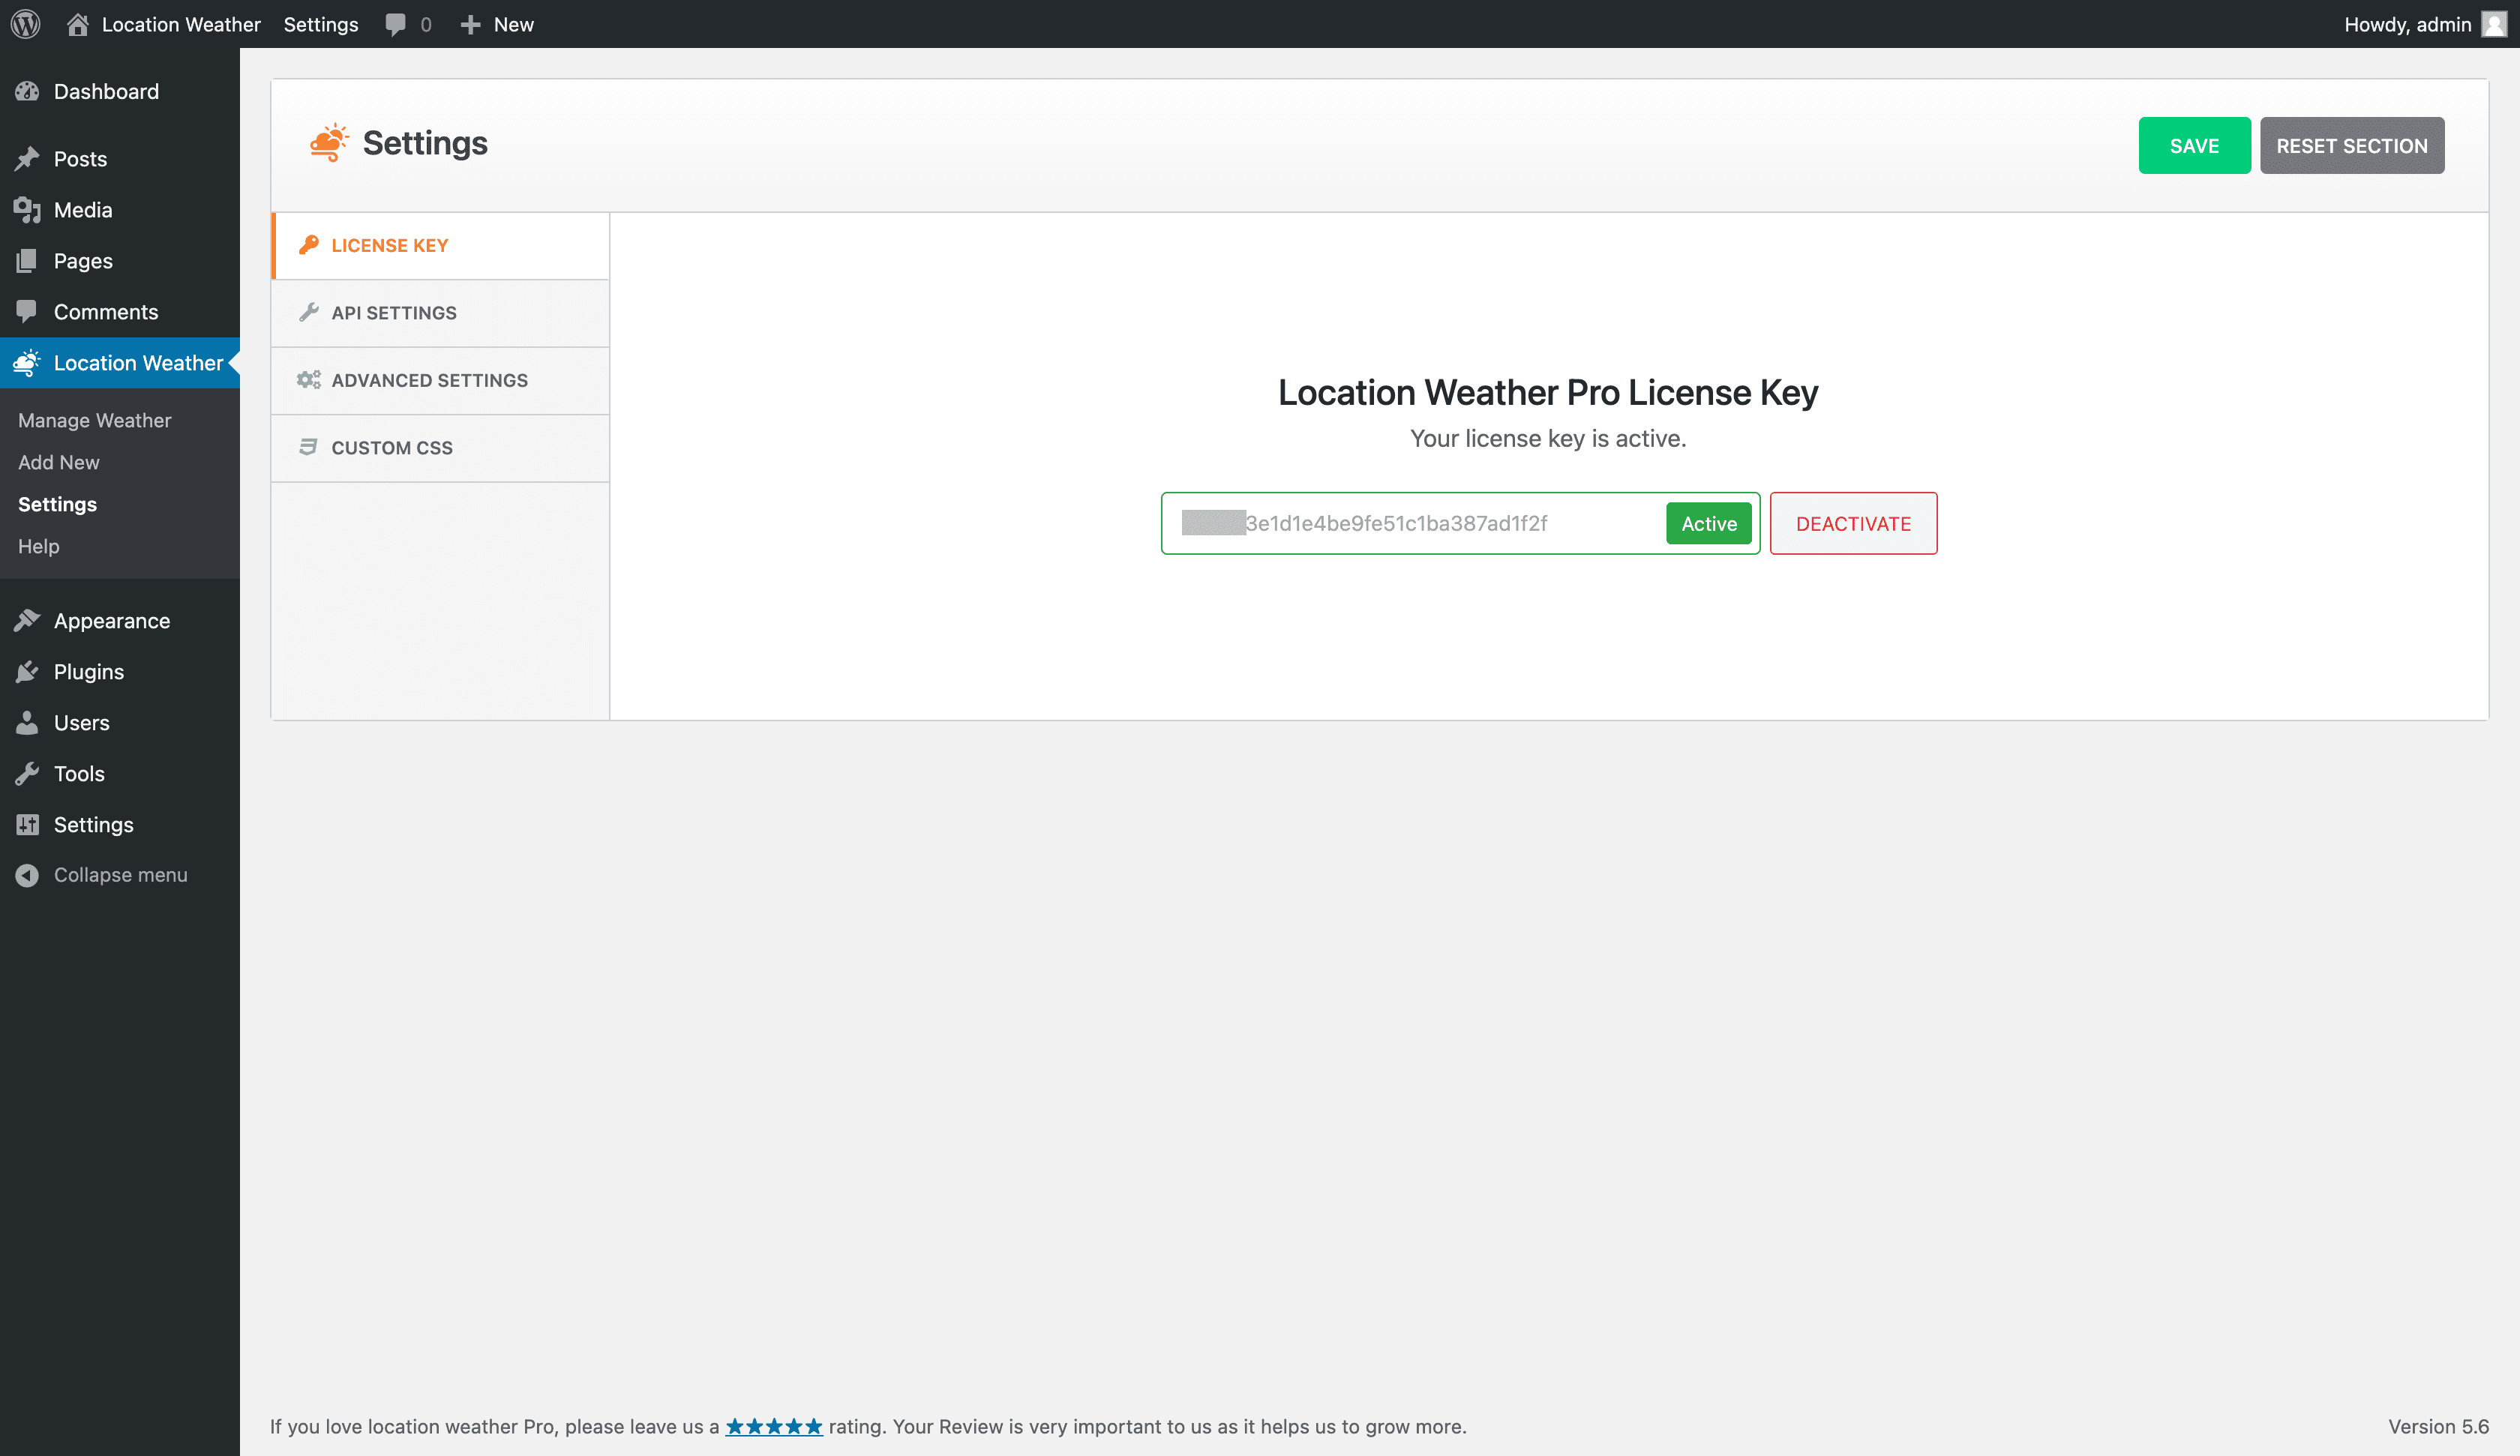Open the ADVANCED SETTINGS tab

point(441,381)
